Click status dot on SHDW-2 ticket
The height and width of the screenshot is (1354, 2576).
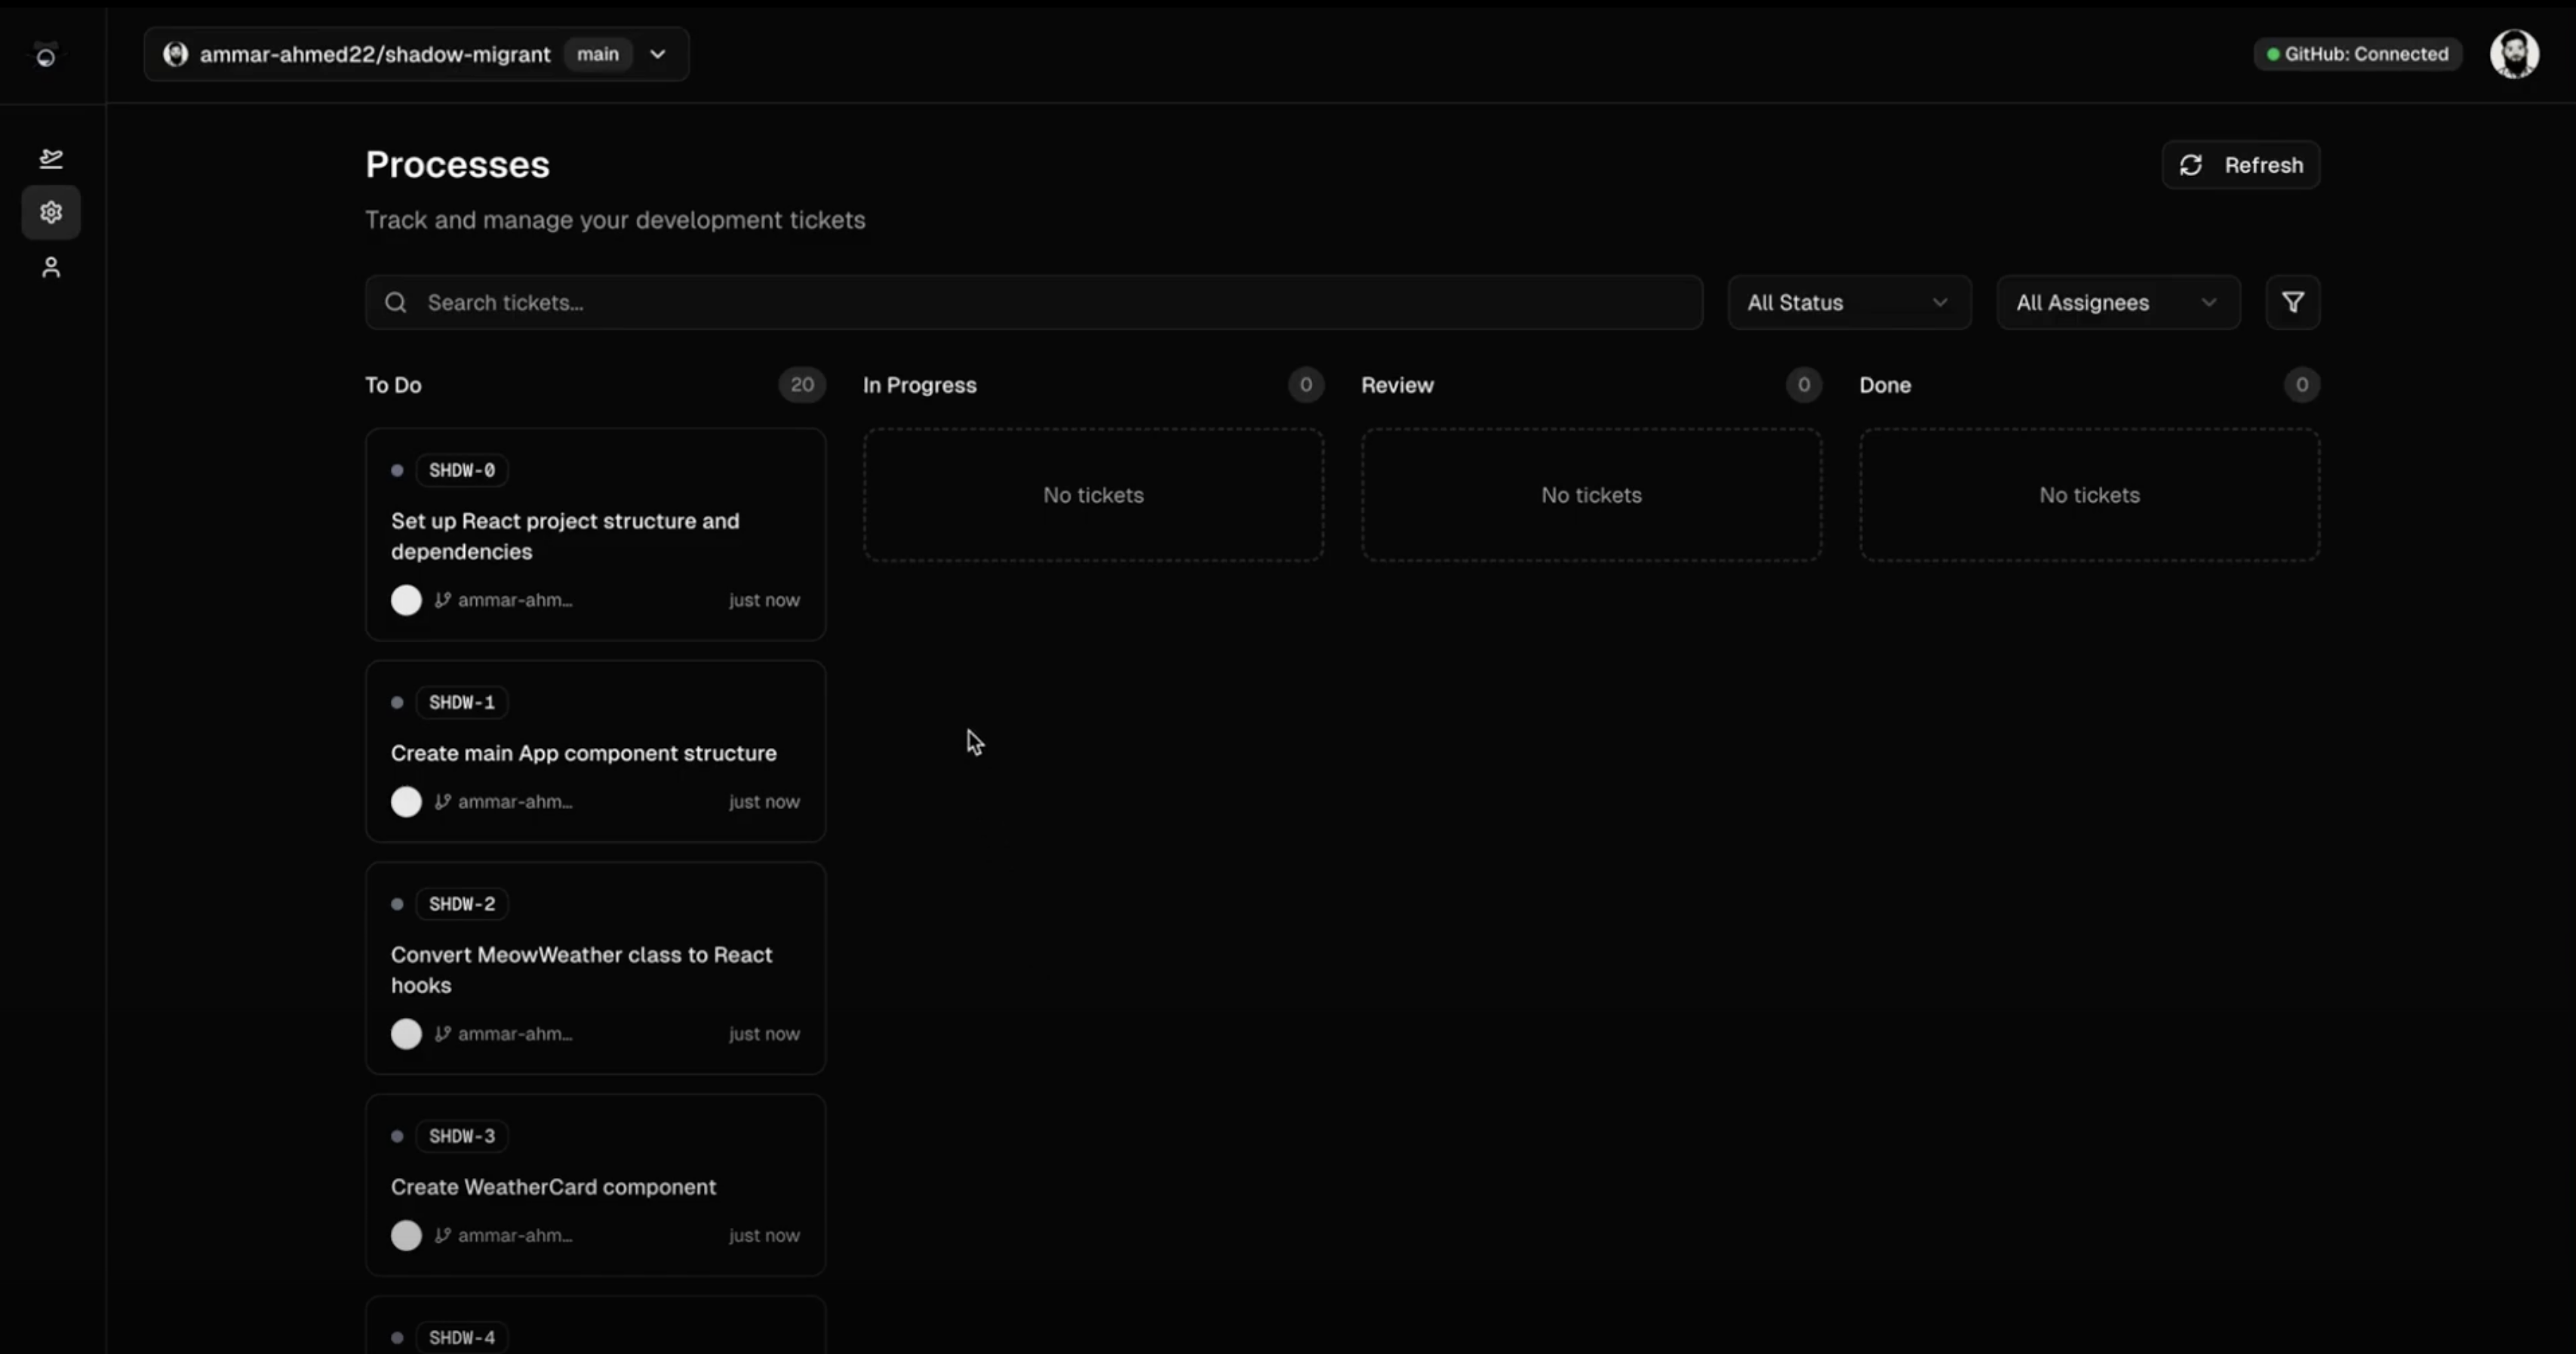click(x=397, y=904)
